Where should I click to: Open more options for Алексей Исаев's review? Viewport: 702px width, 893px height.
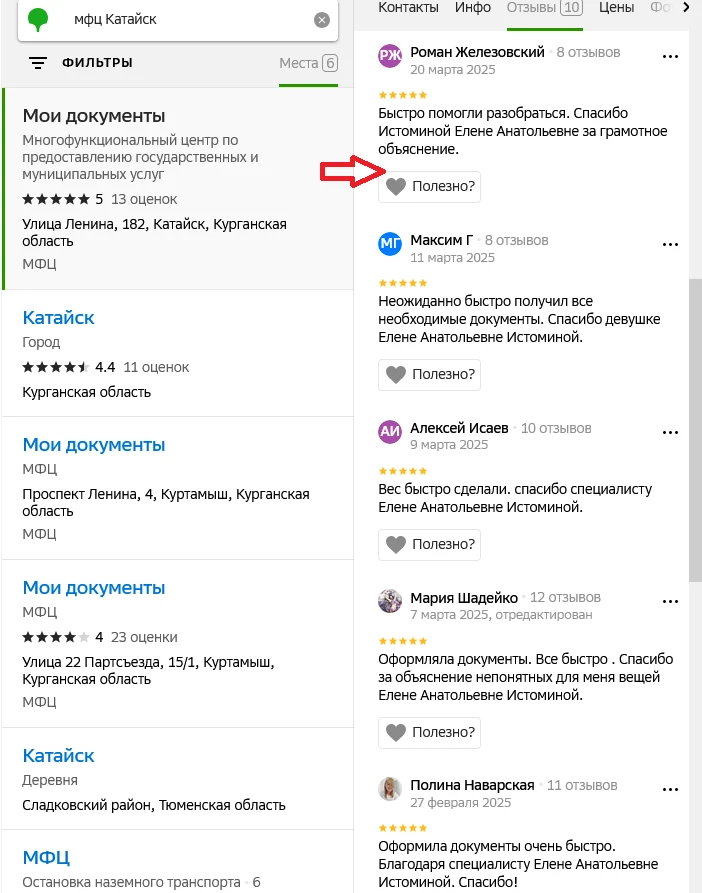click(670, 429)
